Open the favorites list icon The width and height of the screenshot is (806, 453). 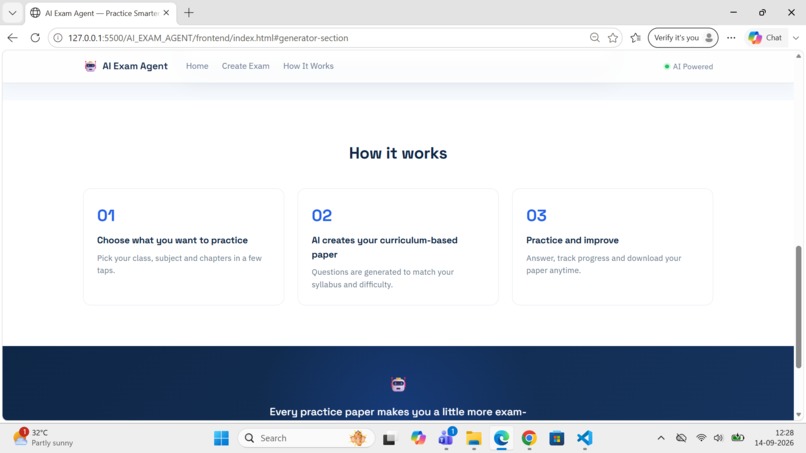pyautogui.click(x=635, y=38)
